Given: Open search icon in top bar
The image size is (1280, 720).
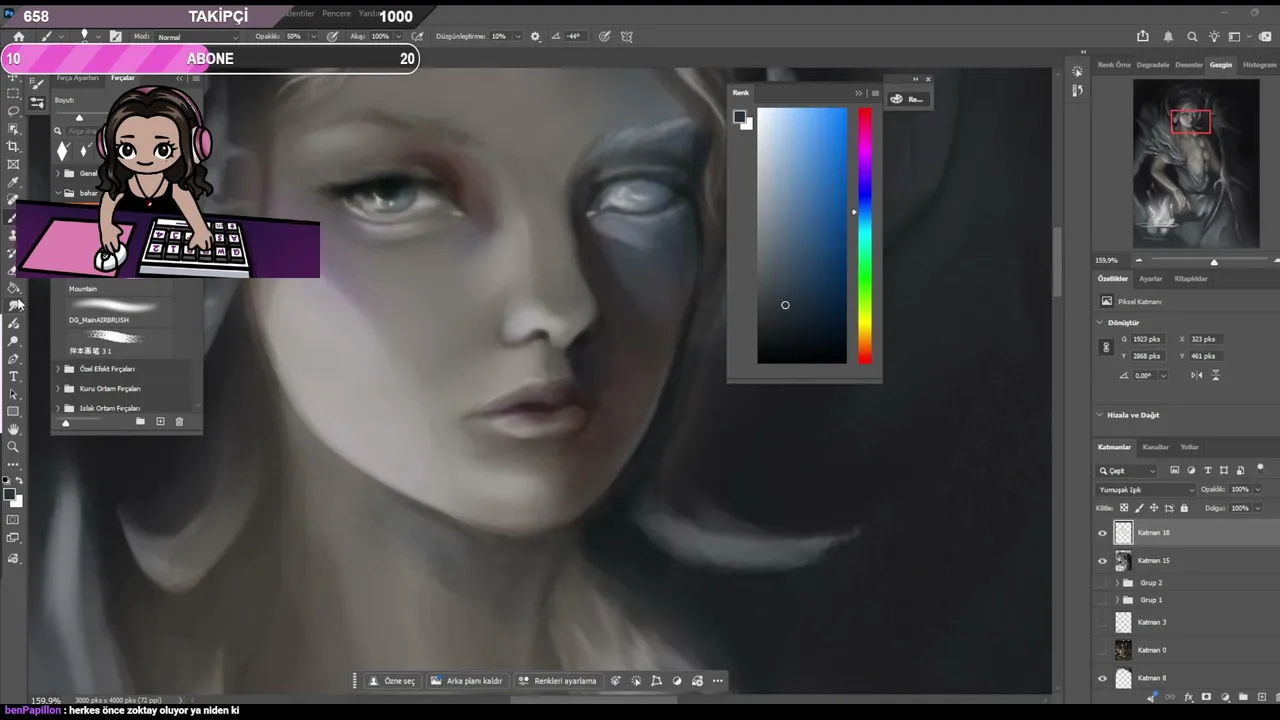Looking at the screenshot, I should click(1191, 37).
